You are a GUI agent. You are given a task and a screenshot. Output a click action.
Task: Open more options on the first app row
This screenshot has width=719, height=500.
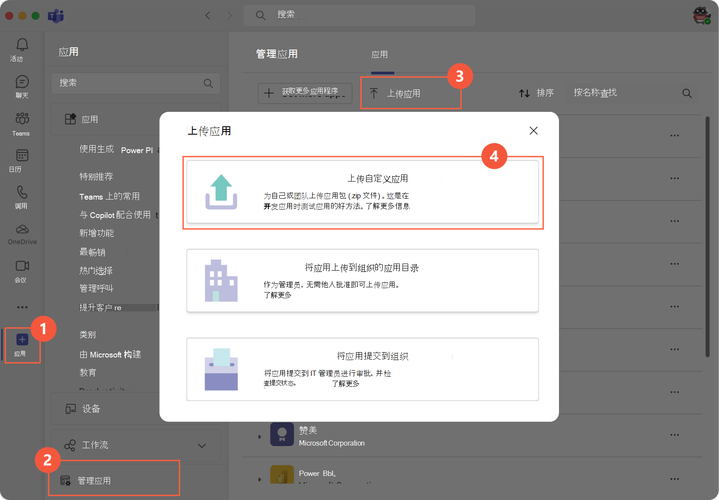pos(674,136)
